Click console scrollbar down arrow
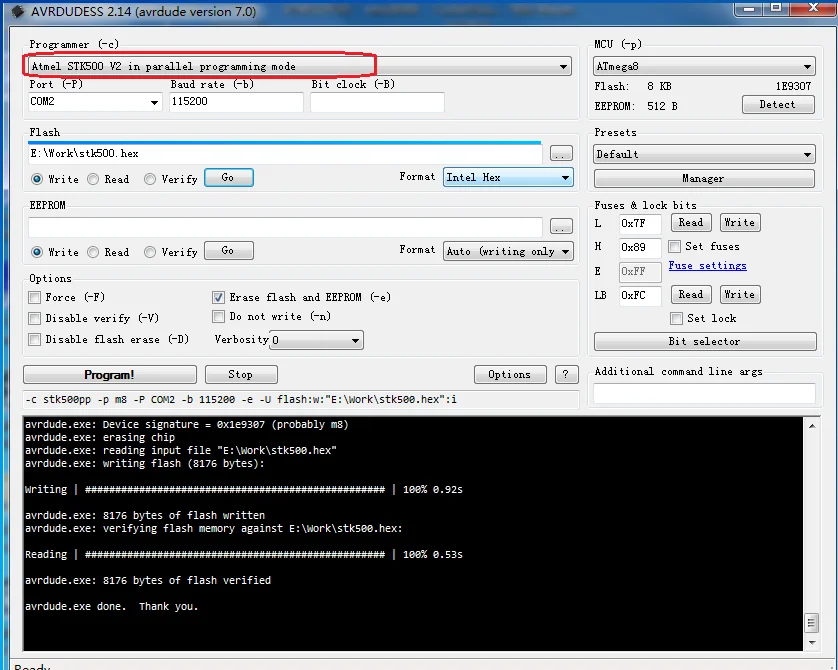 point(812,643)
